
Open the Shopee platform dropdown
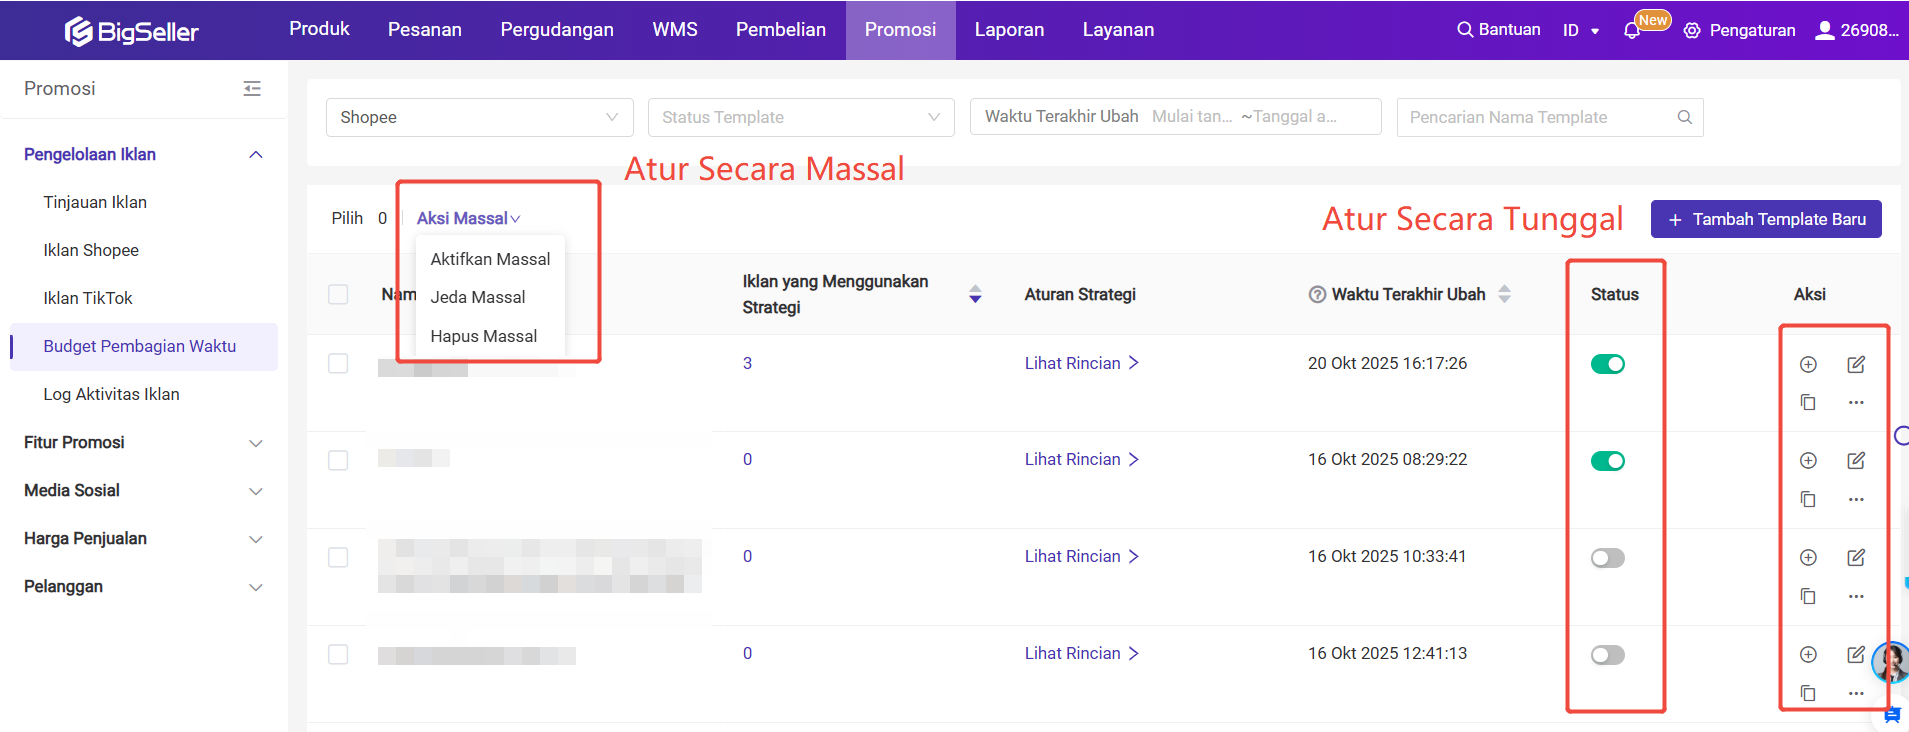point(479,117)
